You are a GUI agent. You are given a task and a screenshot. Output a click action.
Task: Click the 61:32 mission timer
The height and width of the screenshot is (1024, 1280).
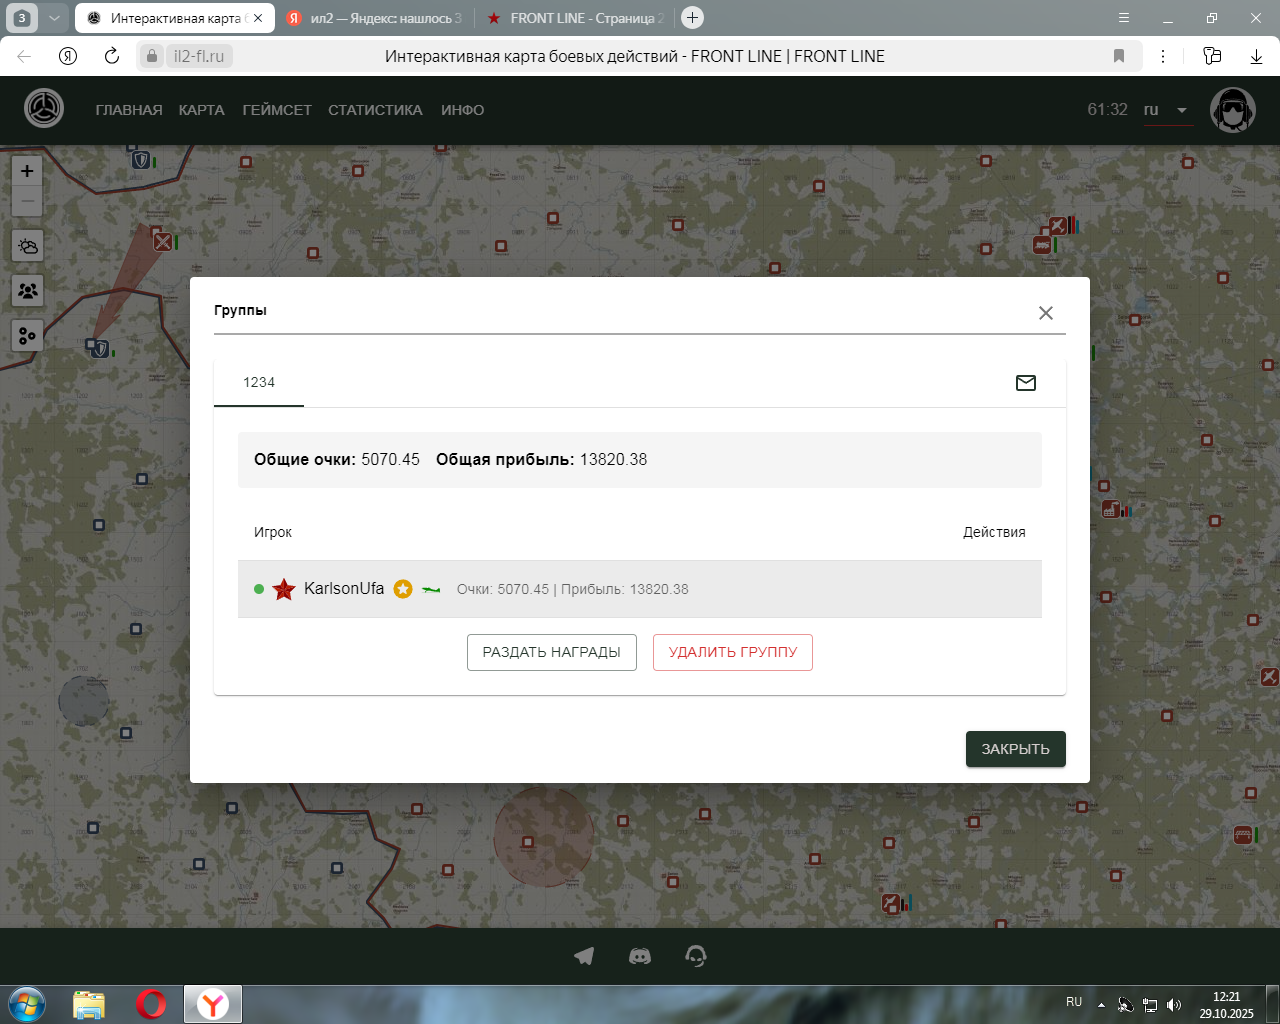coord(1108,110)
